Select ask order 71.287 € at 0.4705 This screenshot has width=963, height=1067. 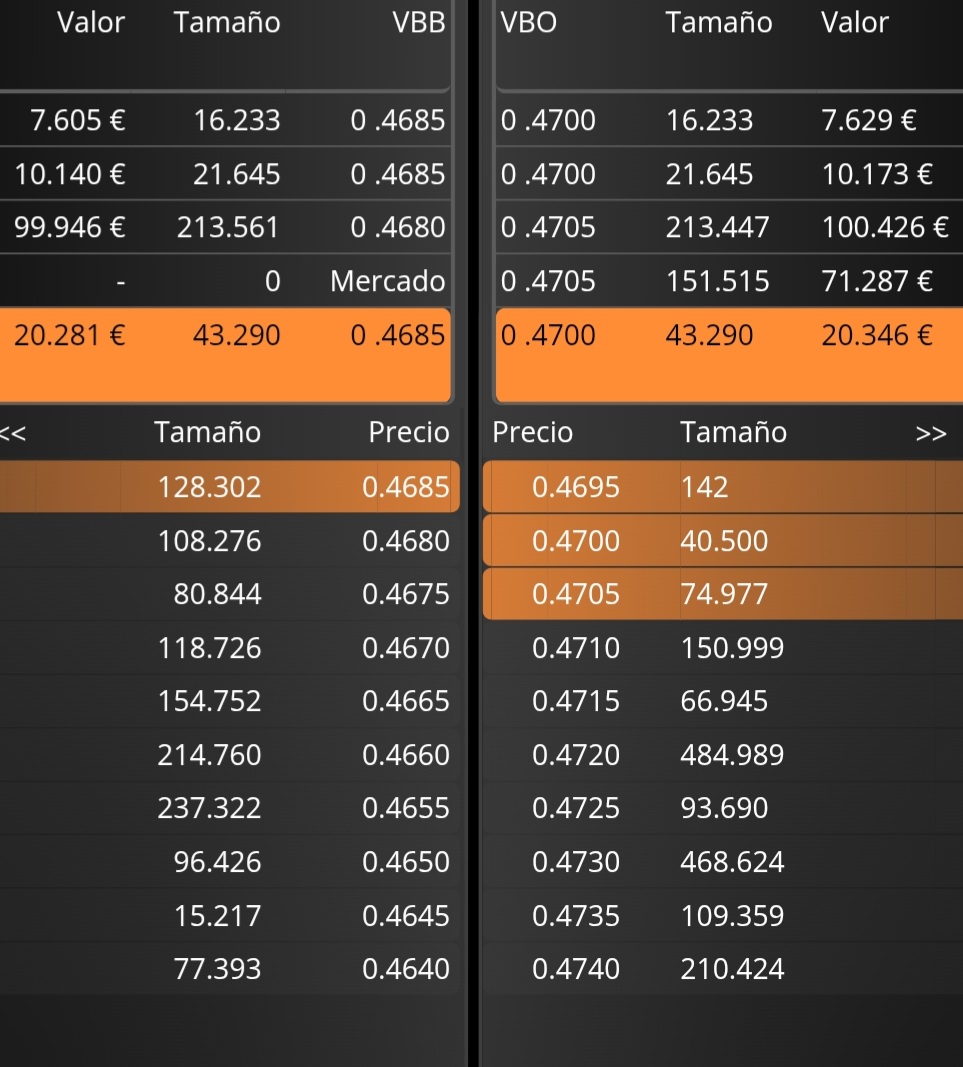click(x=729, y=281)
